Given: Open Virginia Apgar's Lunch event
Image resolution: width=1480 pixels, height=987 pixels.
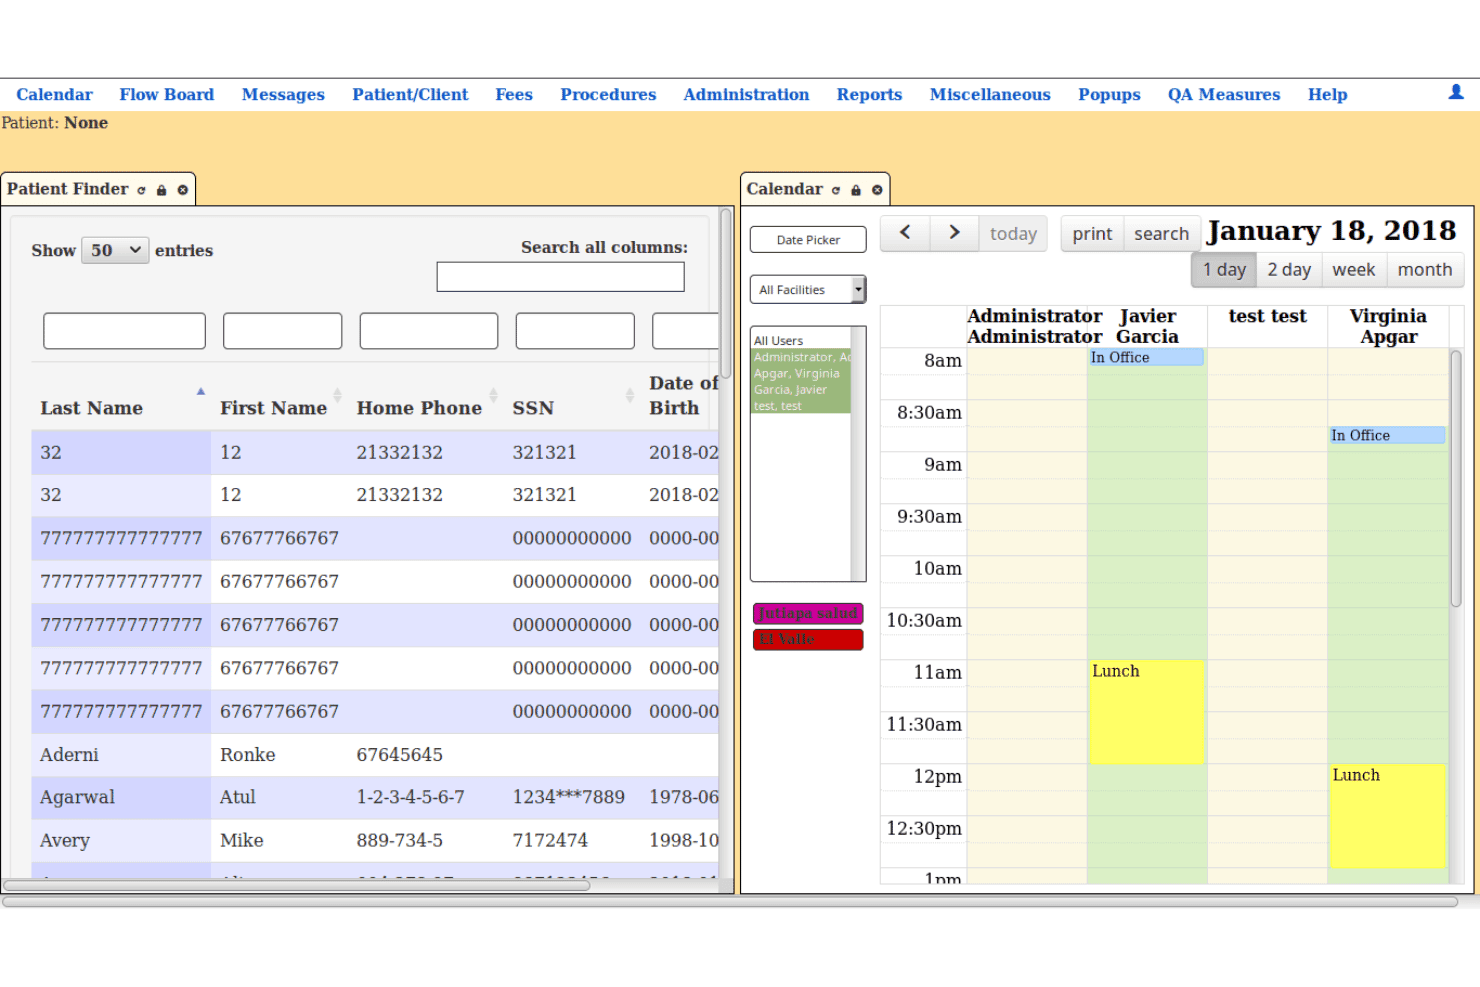Looking at the screenshot, I should [1387, 816].
